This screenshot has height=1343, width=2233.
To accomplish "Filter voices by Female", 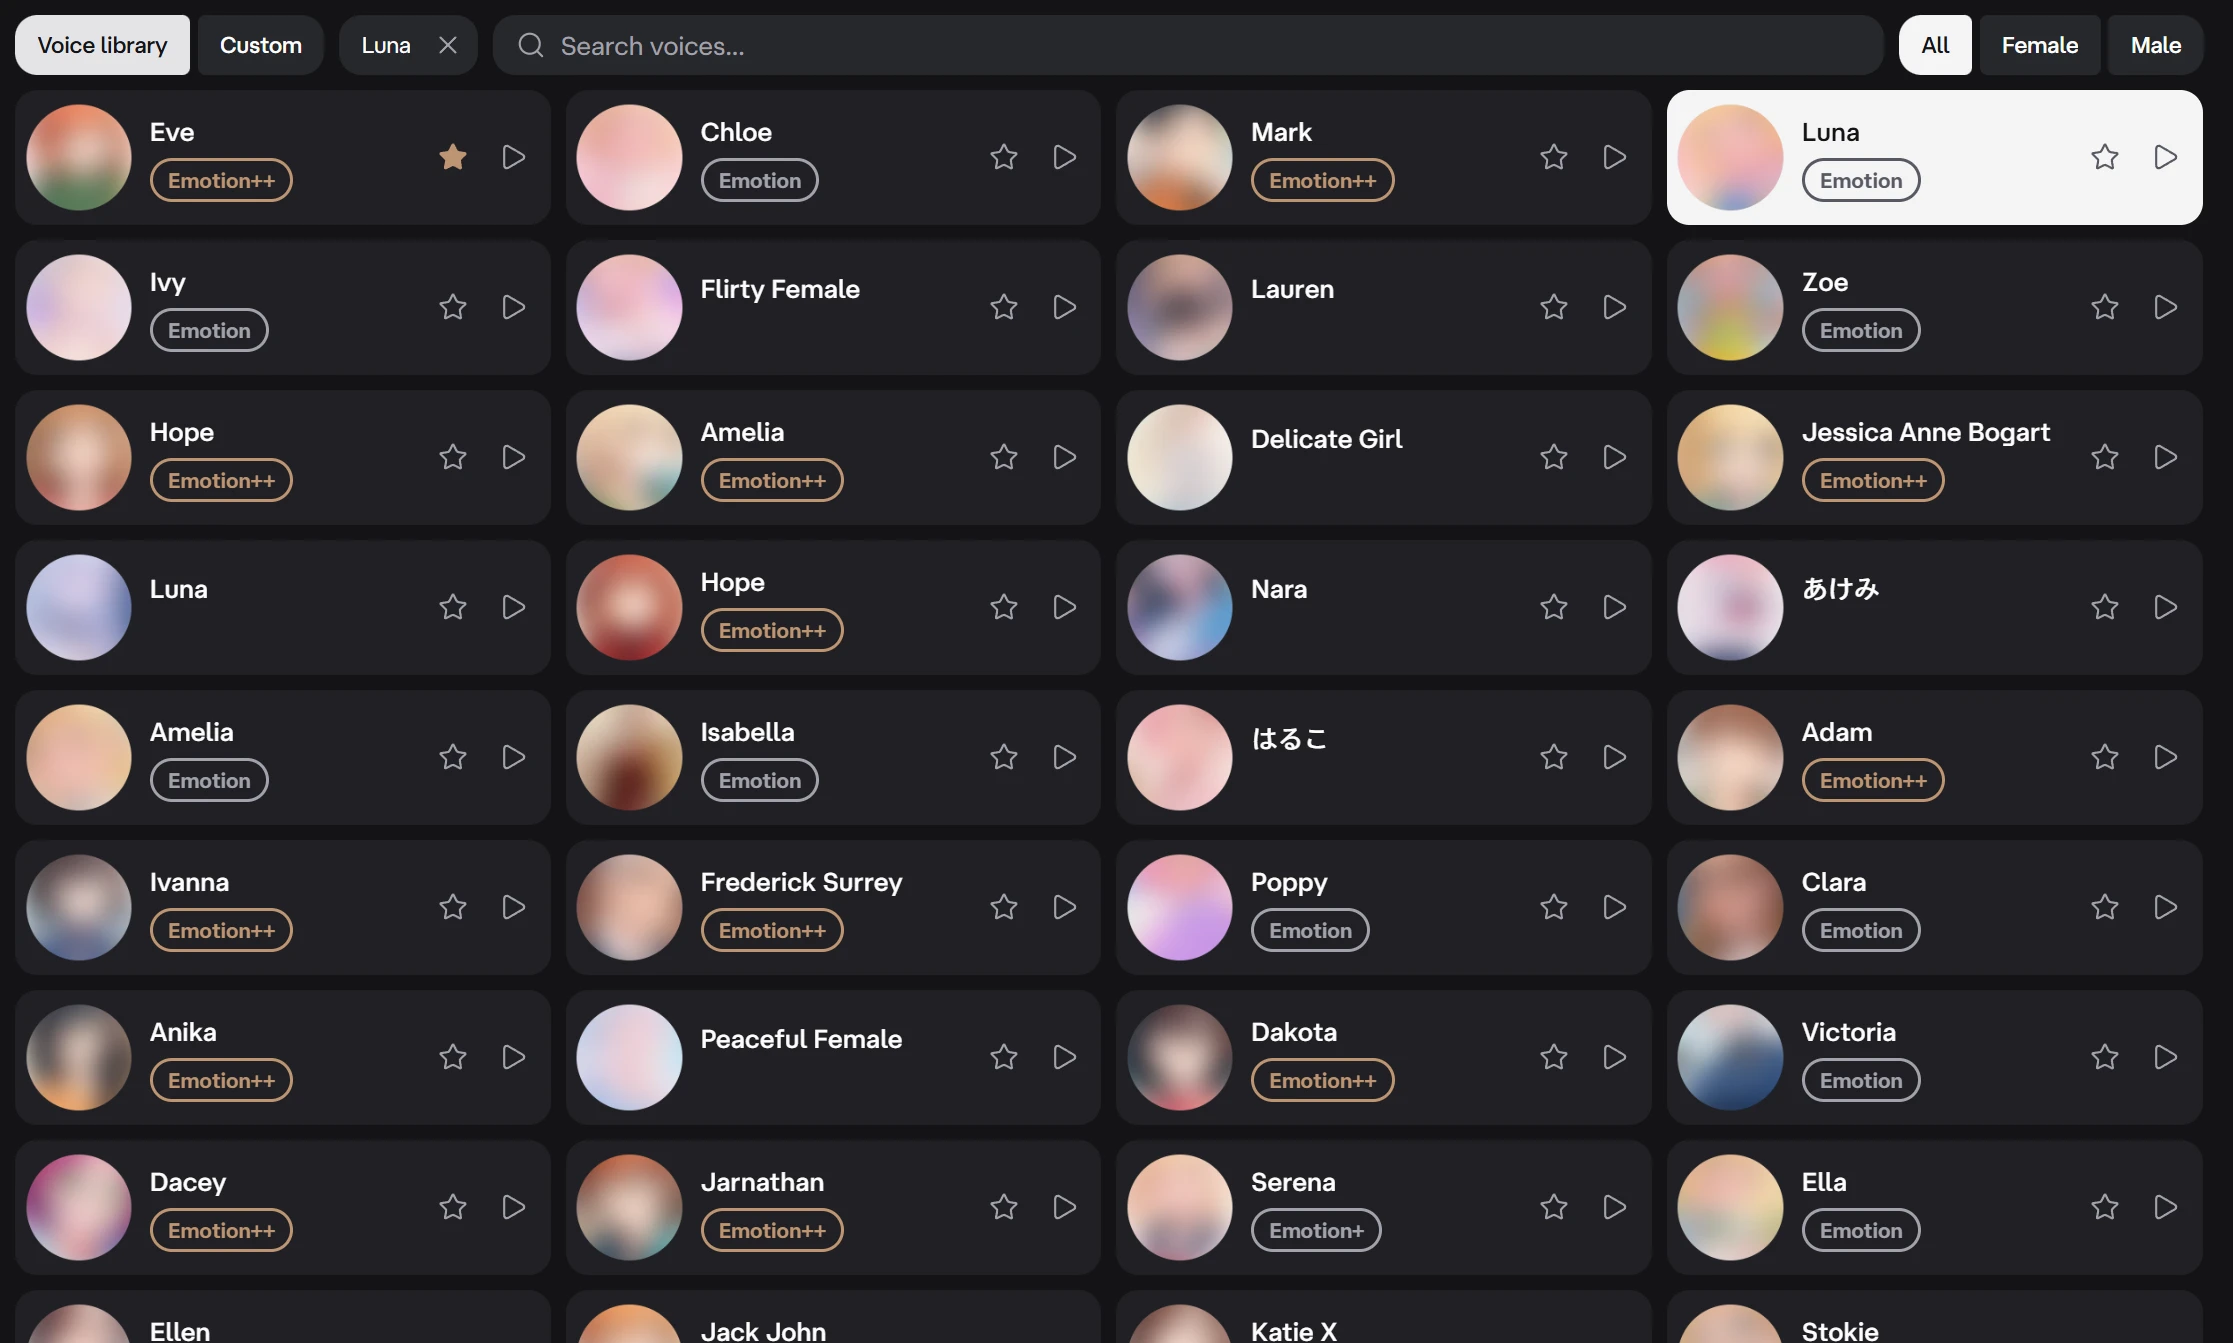I will coord(2040,45).
